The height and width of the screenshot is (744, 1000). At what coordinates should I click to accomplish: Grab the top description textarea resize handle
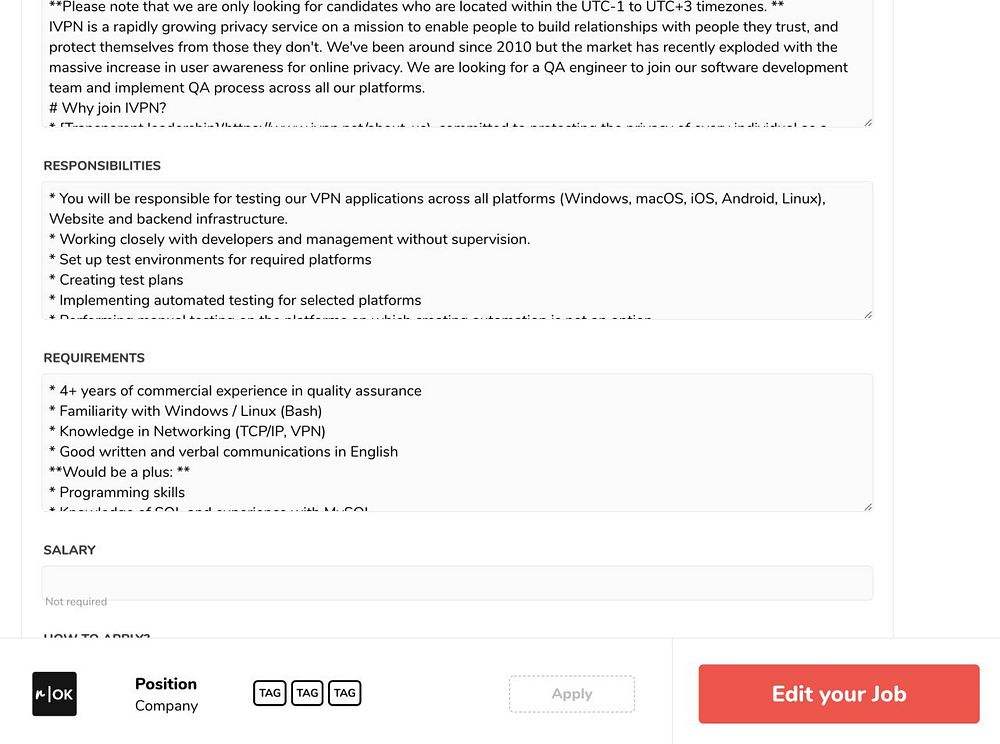pos(867,122)
